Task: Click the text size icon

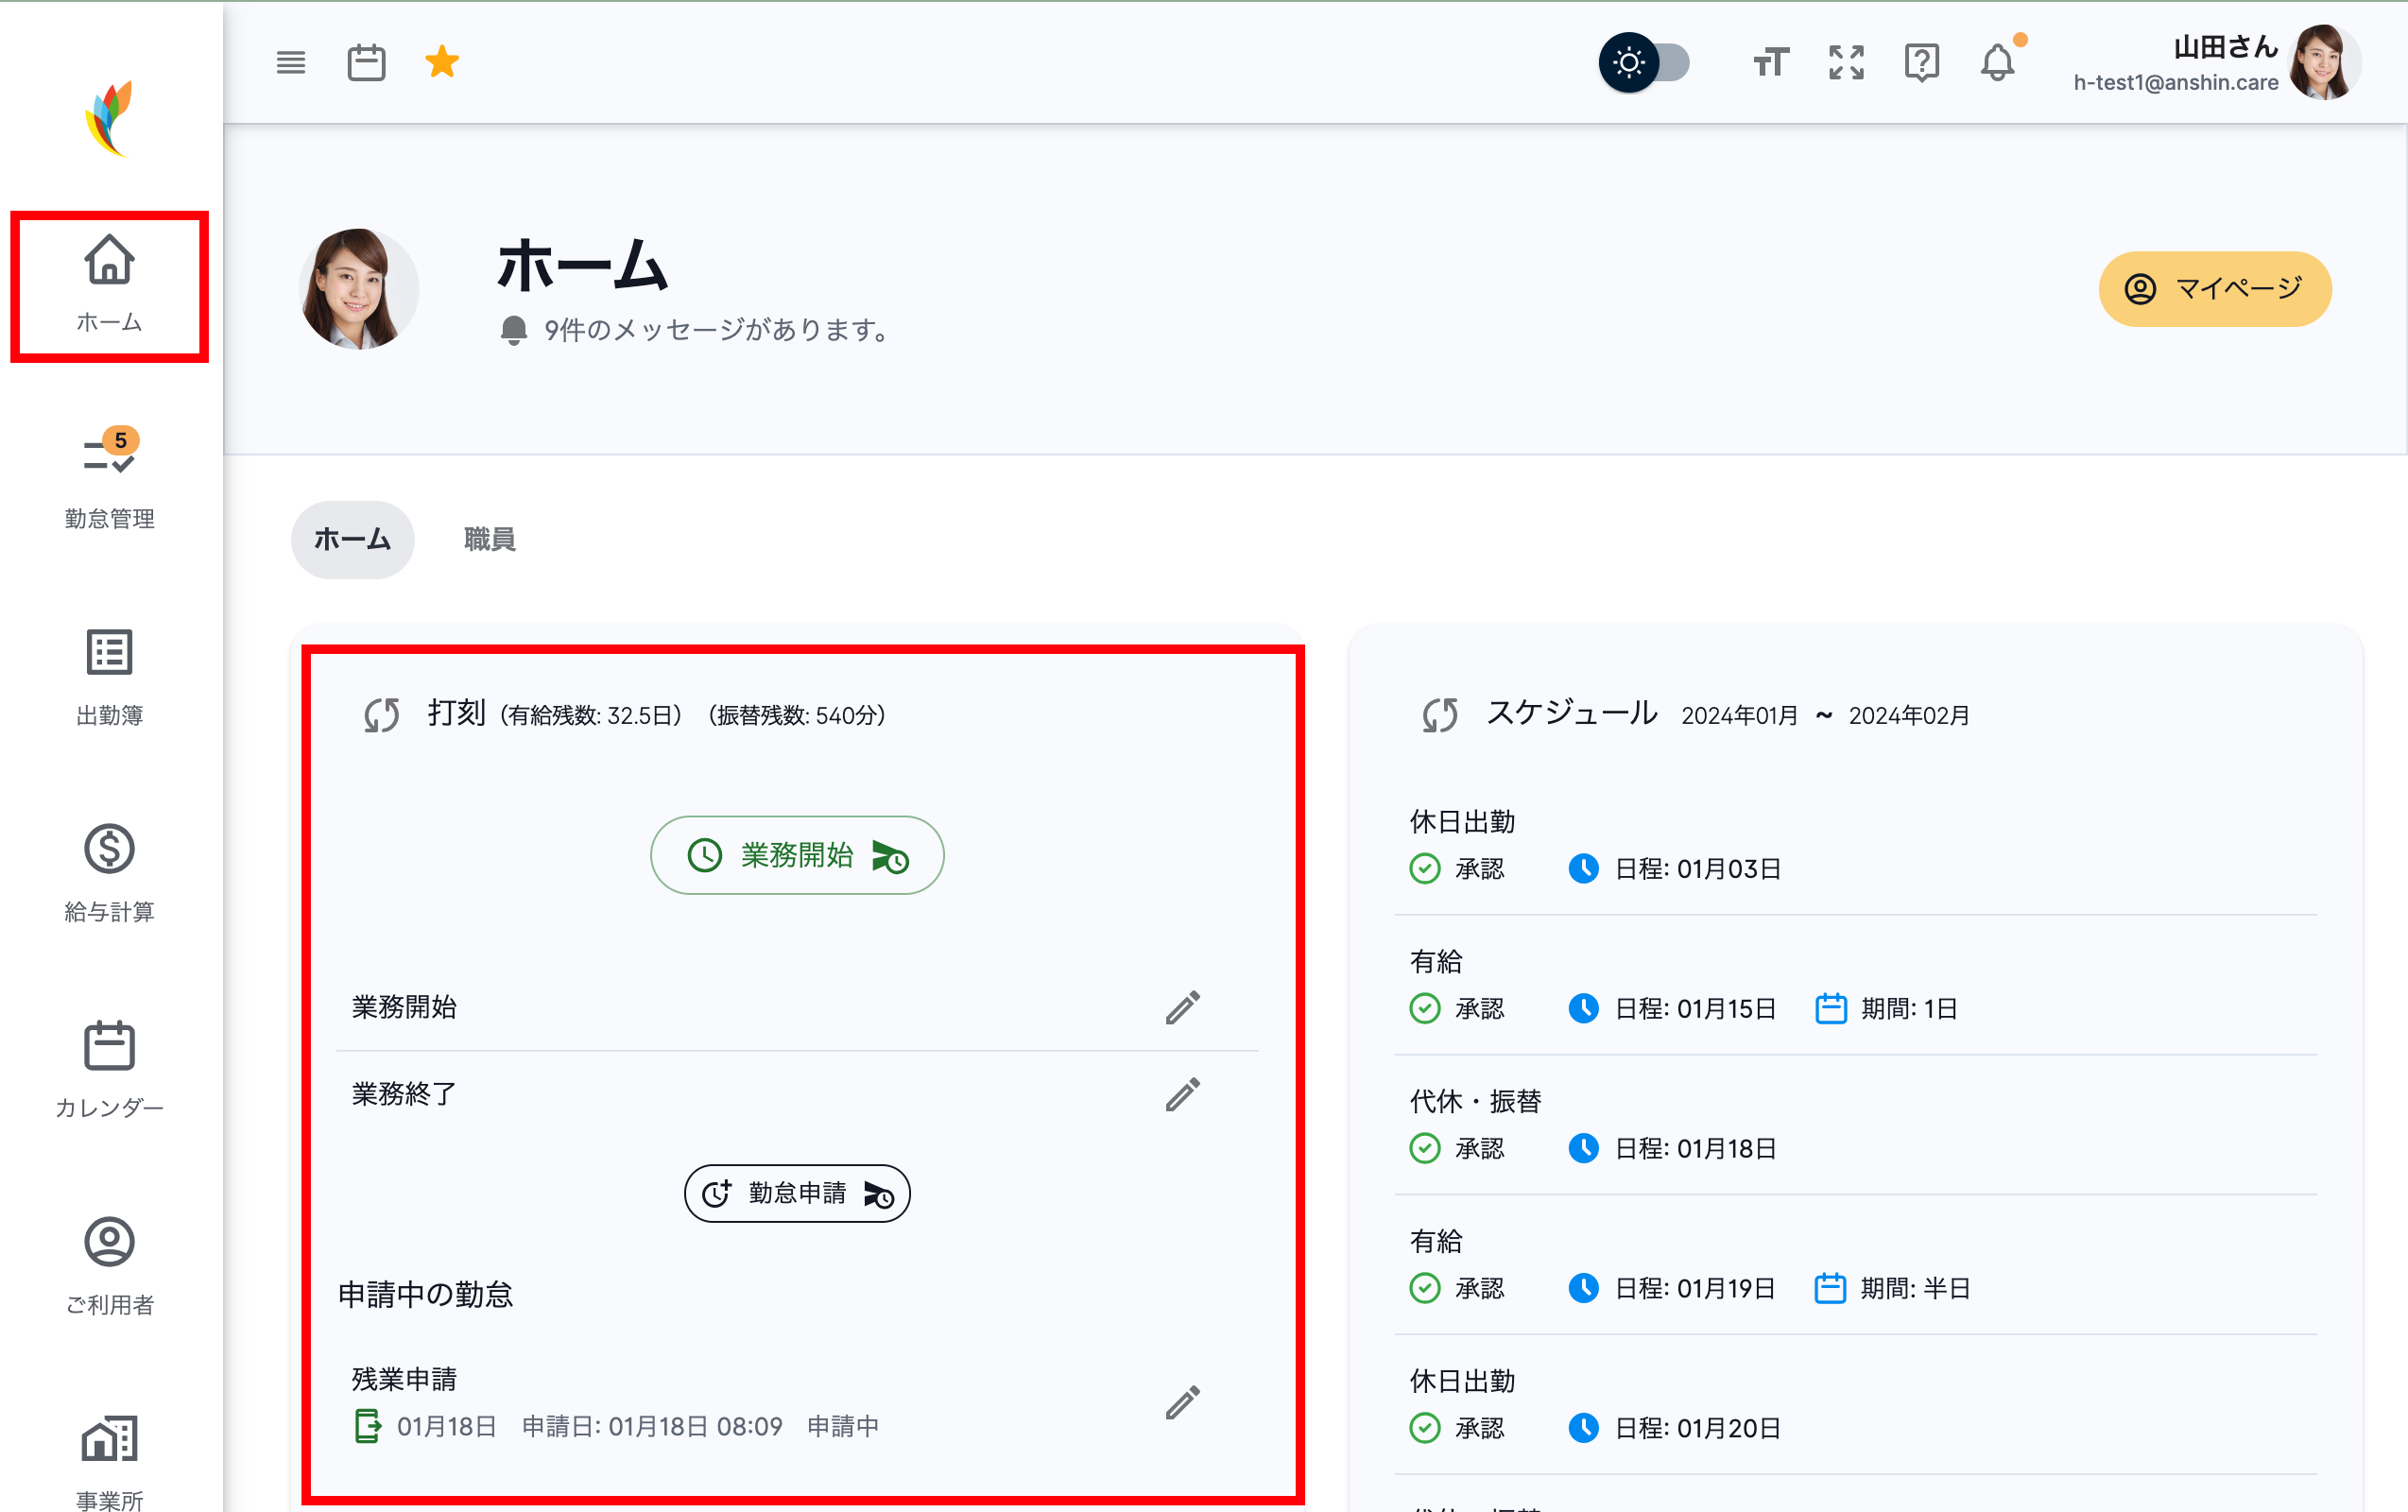Action: [x=1770, y=63]
